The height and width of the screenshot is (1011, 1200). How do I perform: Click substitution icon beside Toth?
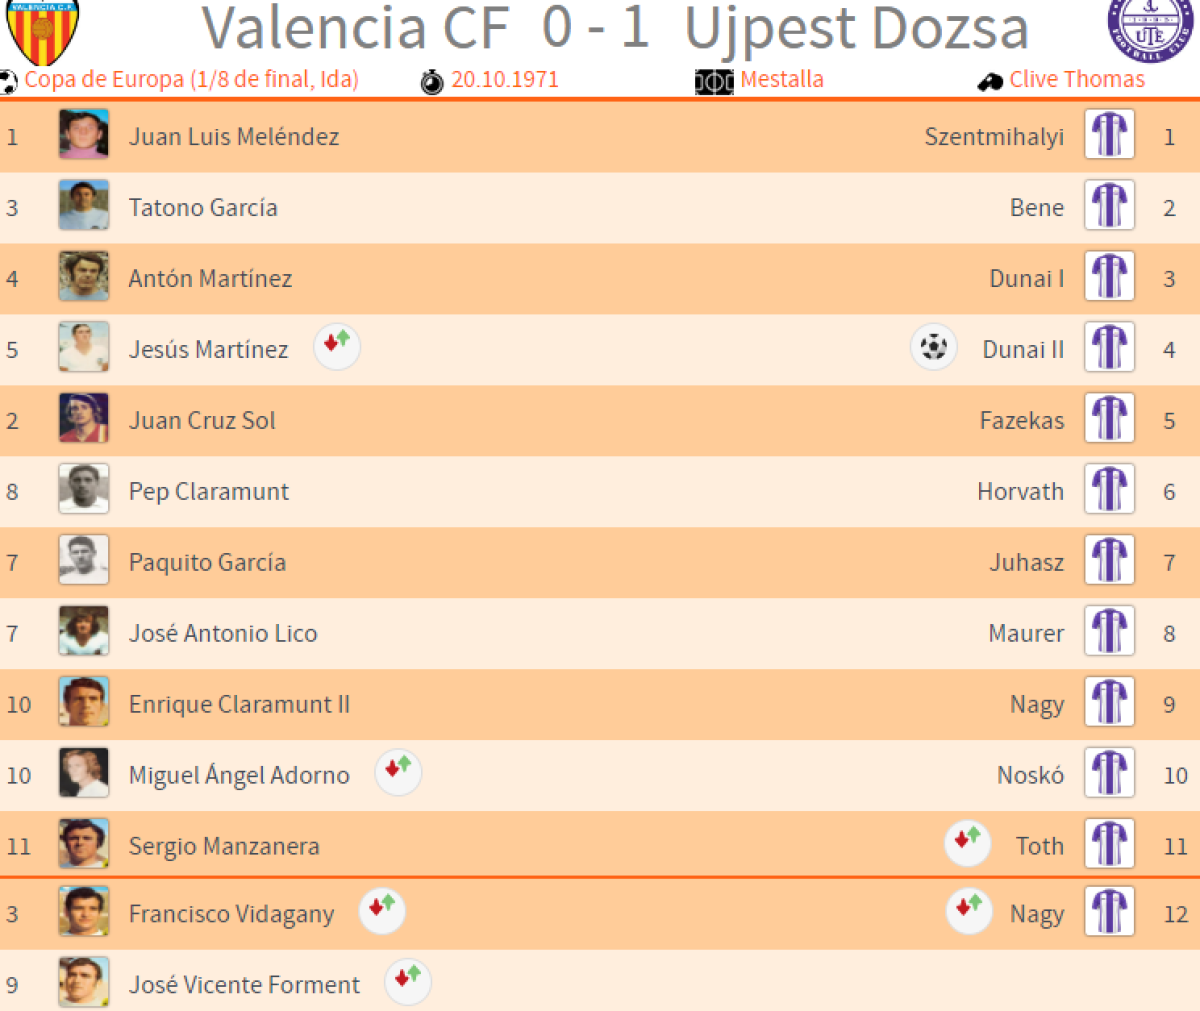point(967,843)
